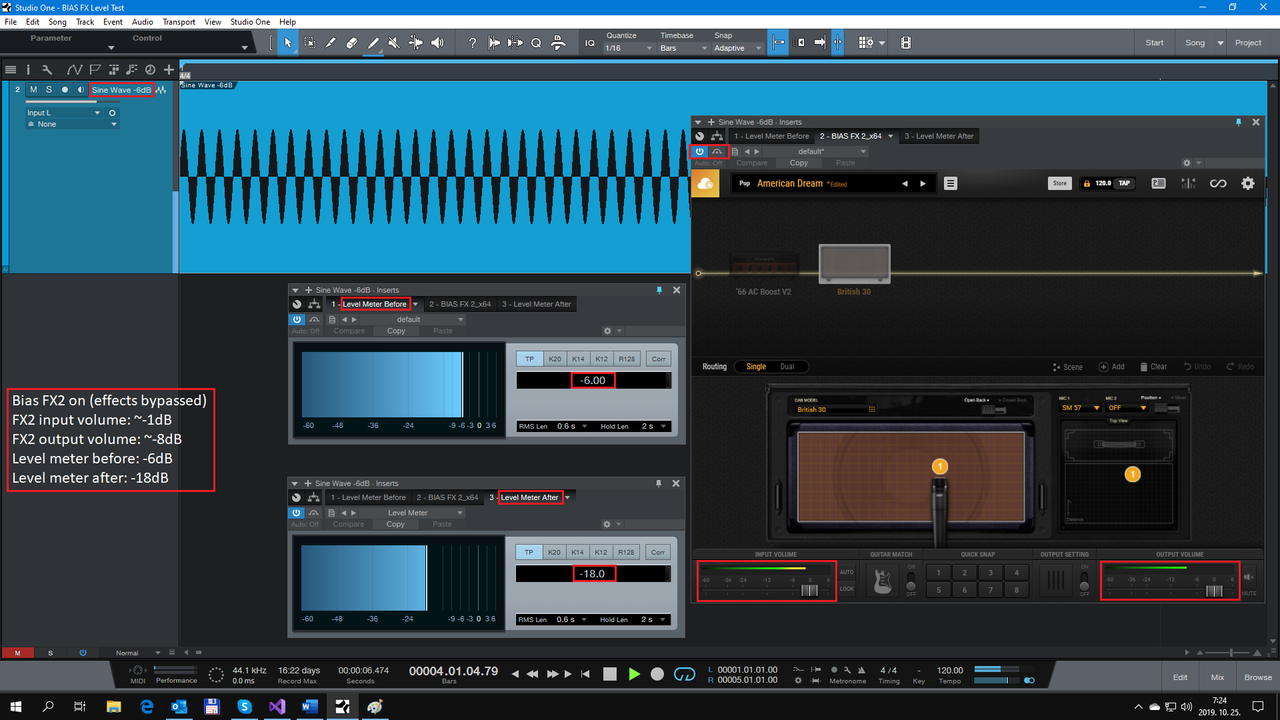Screen dimensions: 1280x720
Task: Select the Range tool
Action: pyautogui.click(x=310, y=43)
